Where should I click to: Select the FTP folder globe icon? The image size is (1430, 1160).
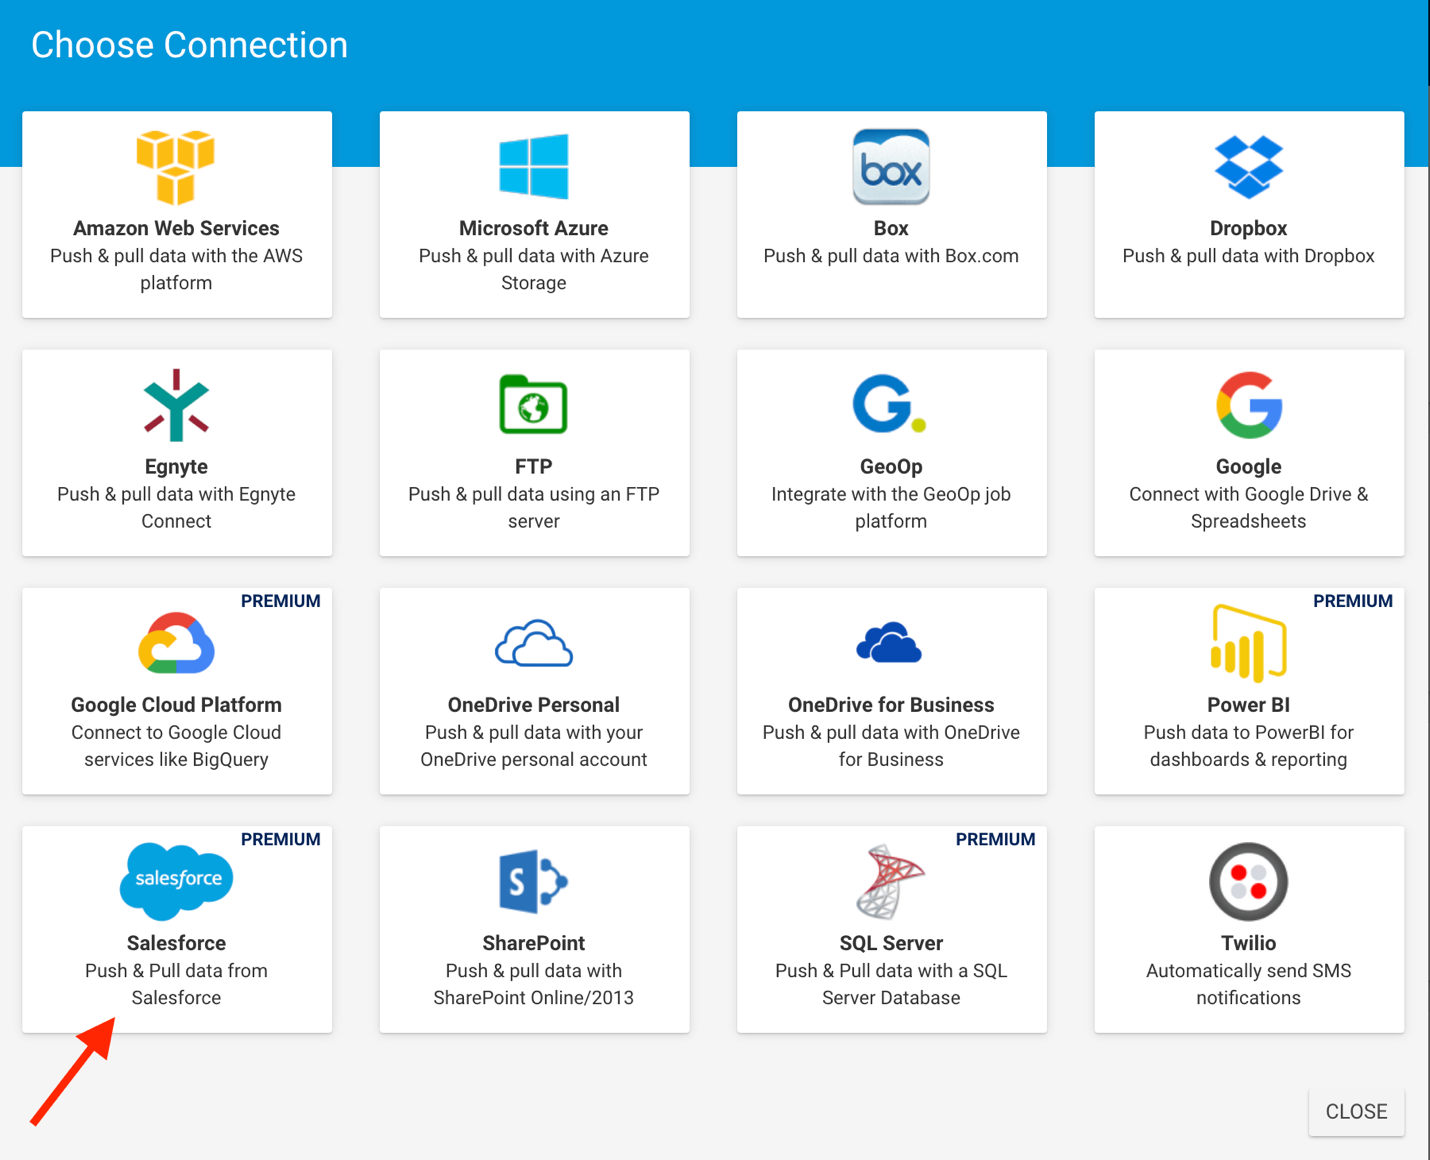534,405
